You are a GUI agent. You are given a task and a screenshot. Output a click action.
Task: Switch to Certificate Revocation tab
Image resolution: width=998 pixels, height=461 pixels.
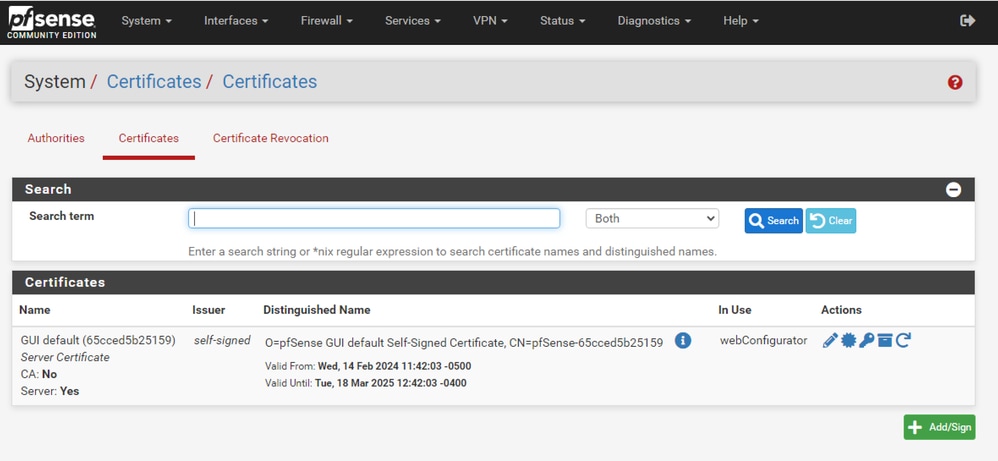point(271,138)
